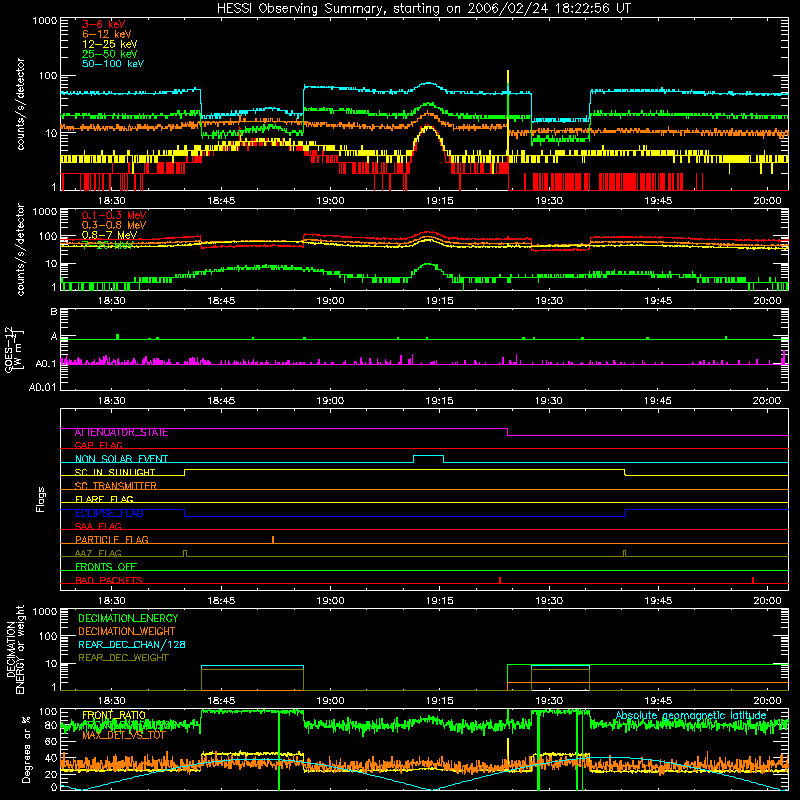
Task: Click the BAD_PACKETS spike near 19:23
Action: 500,580
